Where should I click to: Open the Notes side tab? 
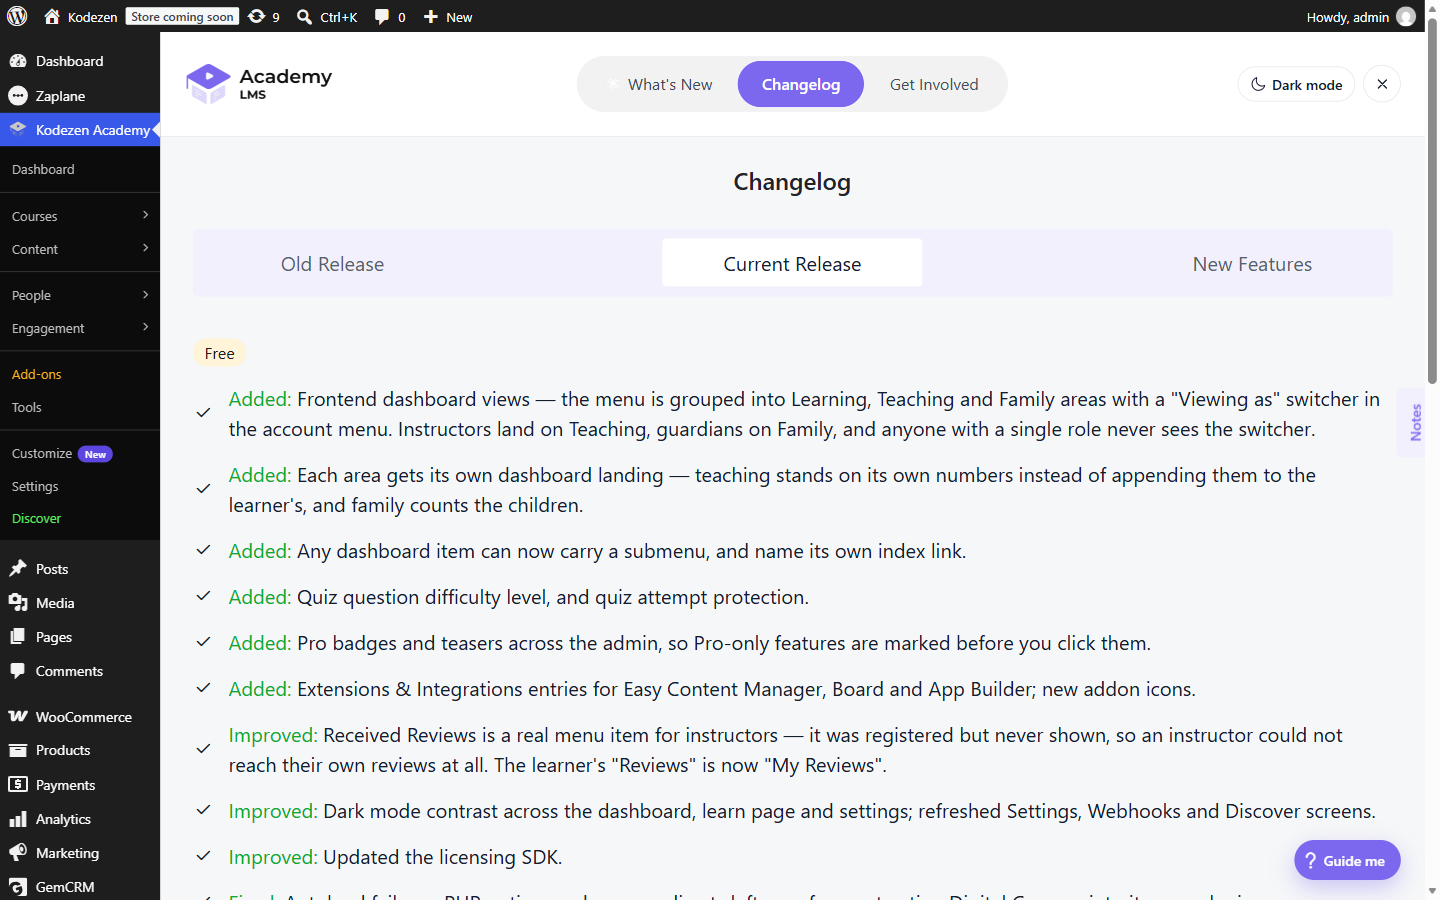coord(1414,423)
